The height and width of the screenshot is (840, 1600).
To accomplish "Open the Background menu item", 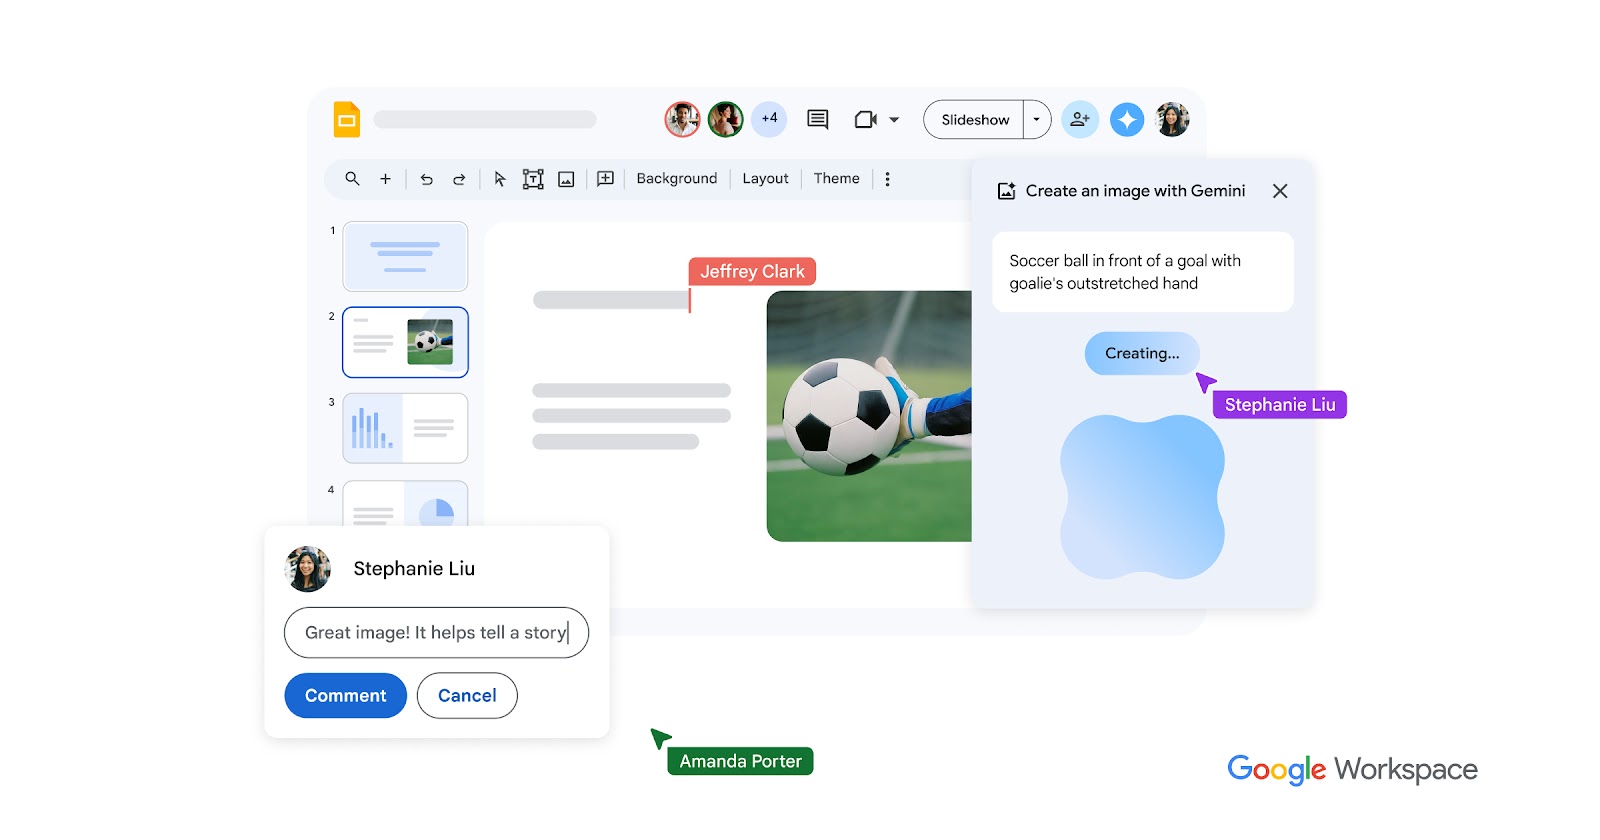I will click(x=676, y=179).
